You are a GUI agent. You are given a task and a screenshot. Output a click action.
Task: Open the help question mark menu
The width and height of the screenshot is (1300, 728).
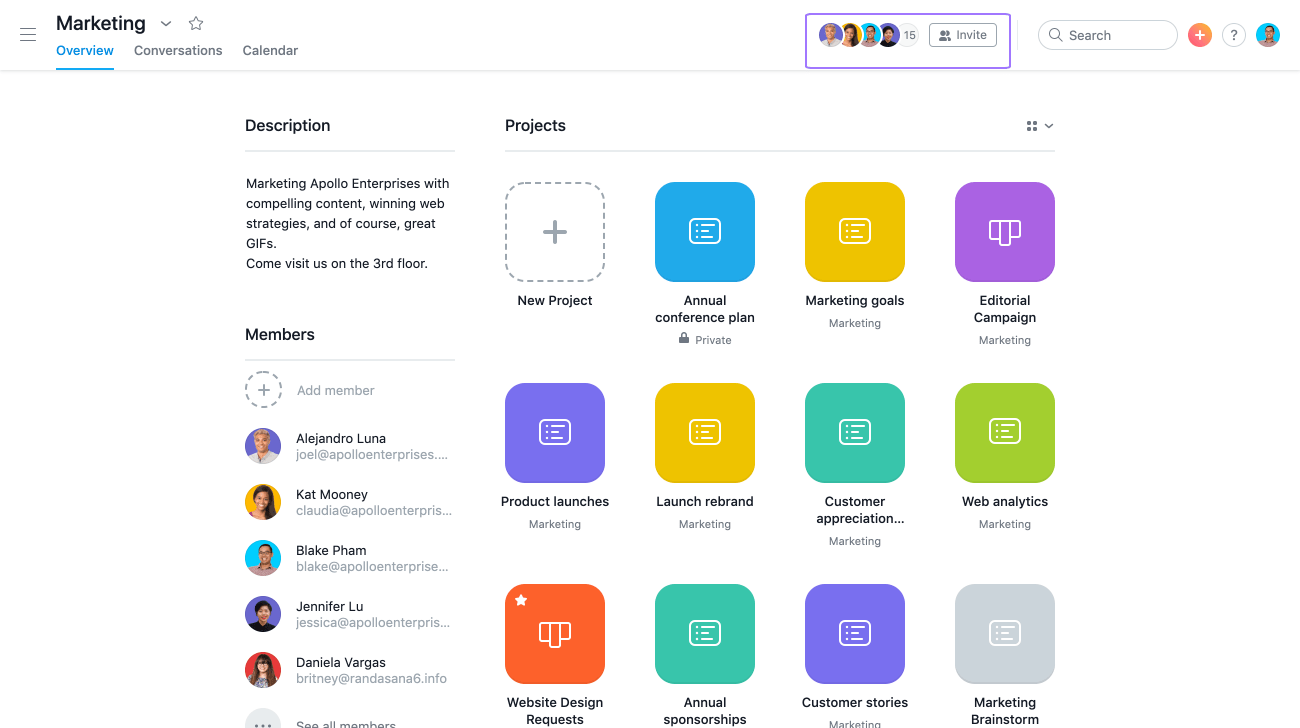pos(1233,34)
